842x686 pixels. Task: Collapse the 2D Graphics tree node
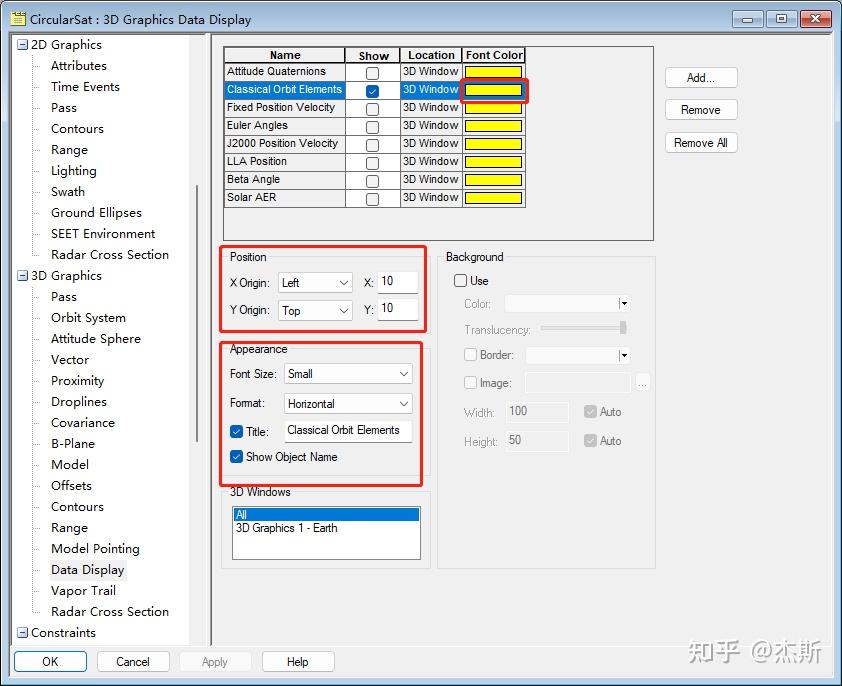pos(22,45)
